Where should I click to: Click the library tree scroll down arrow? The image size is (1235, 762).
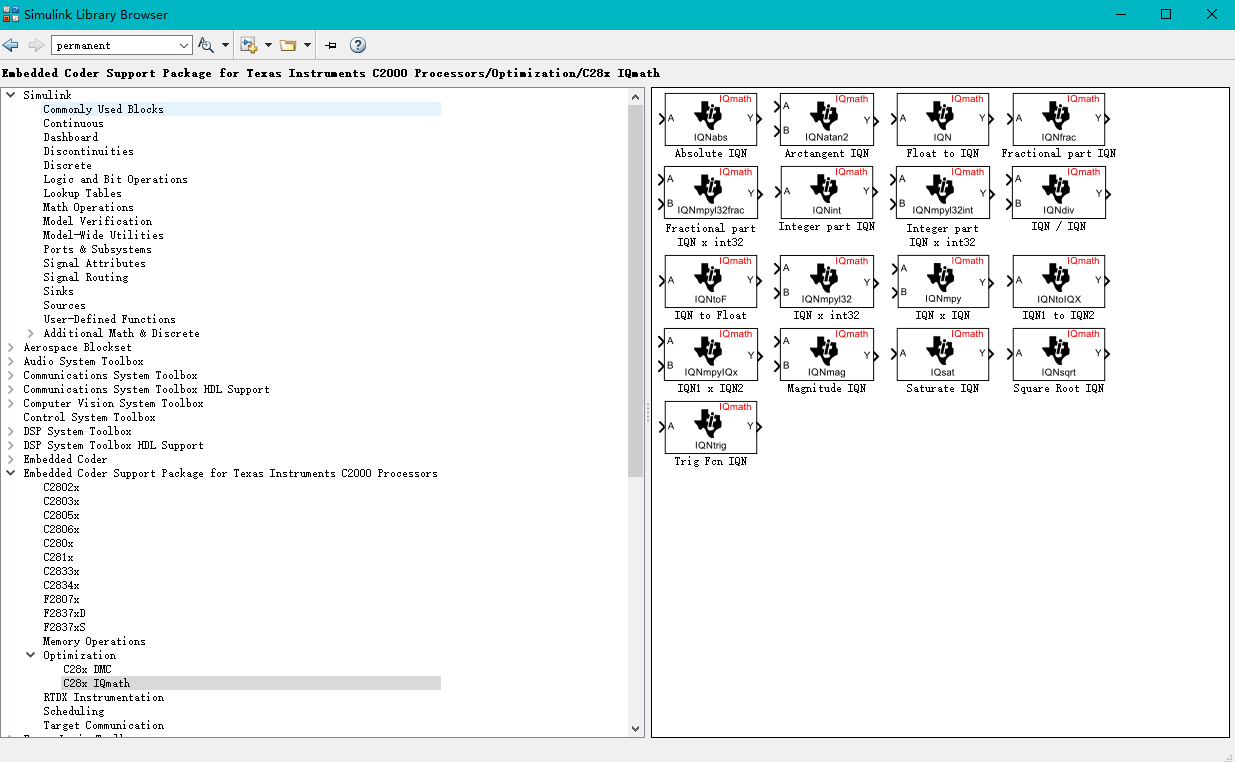[x=636, y=730]
